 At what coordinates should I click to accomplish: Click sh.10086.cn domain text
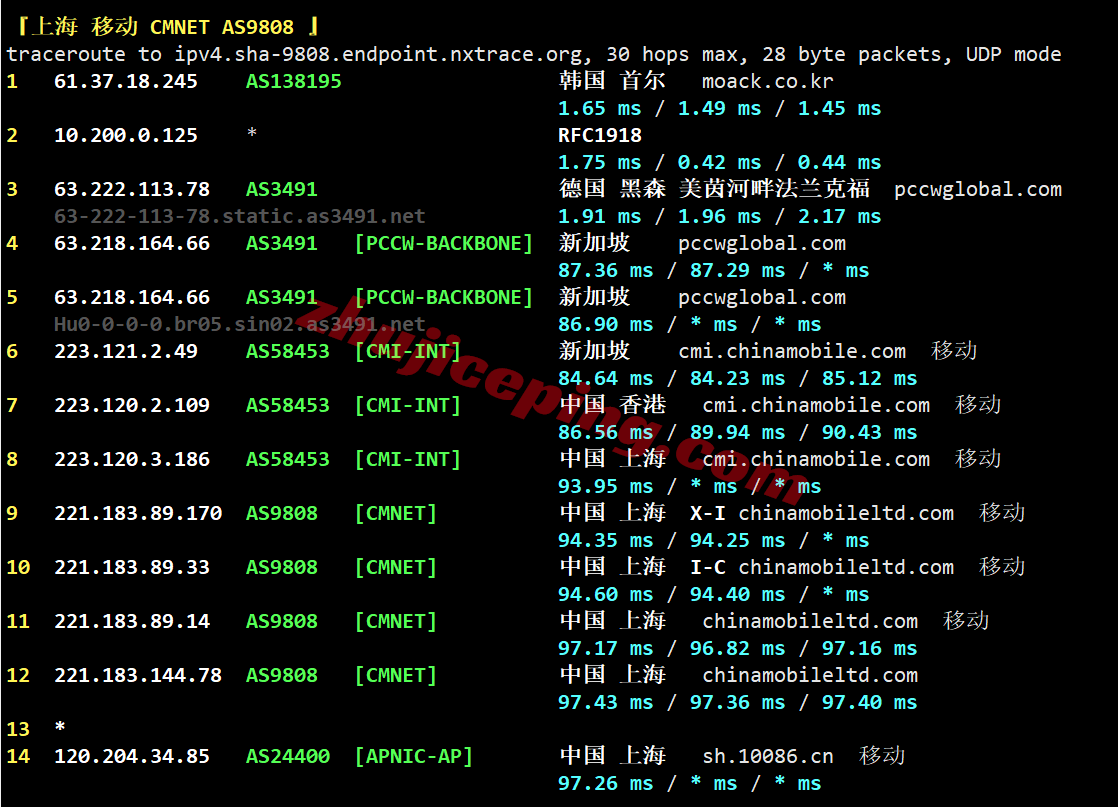[x=768, y=756]
